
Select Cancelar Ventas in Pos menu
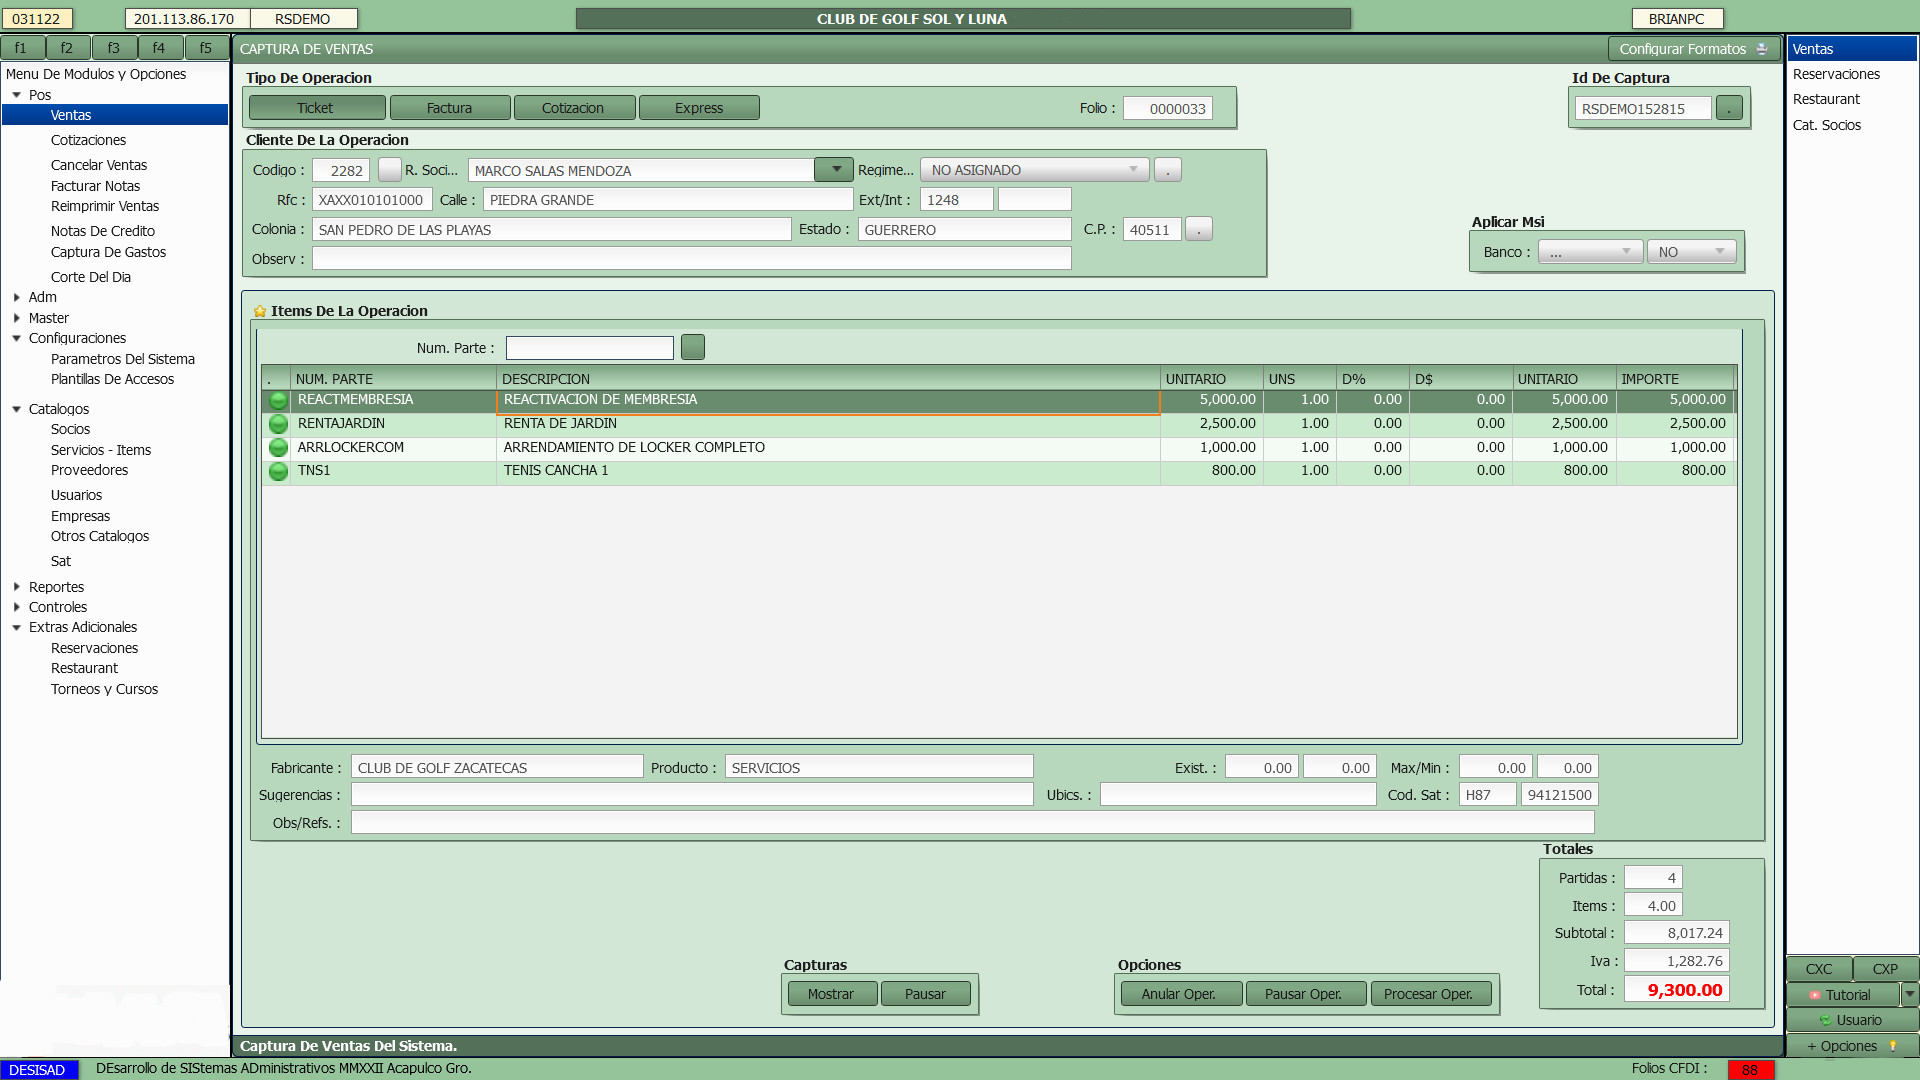coord(99,165)
